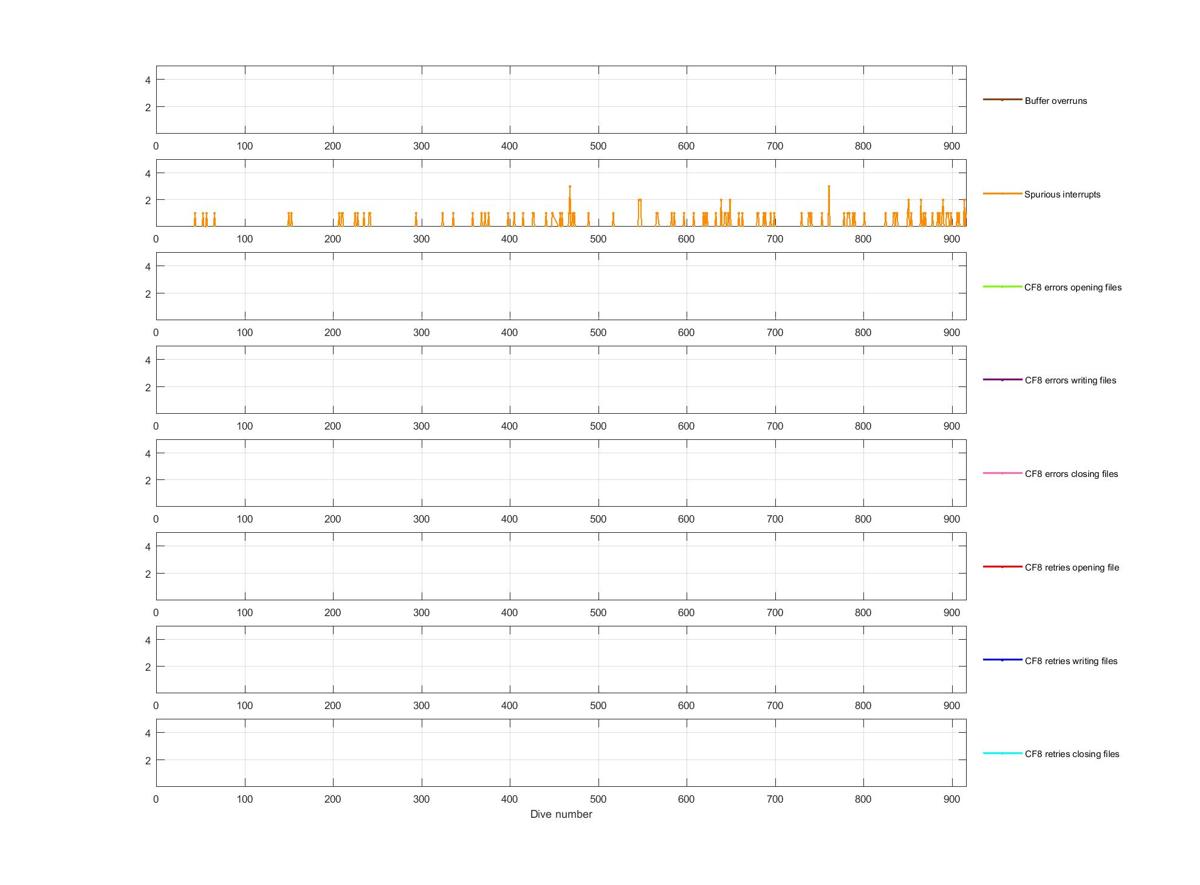Click the brown Buffer overruns legend line

[1002, 100]
